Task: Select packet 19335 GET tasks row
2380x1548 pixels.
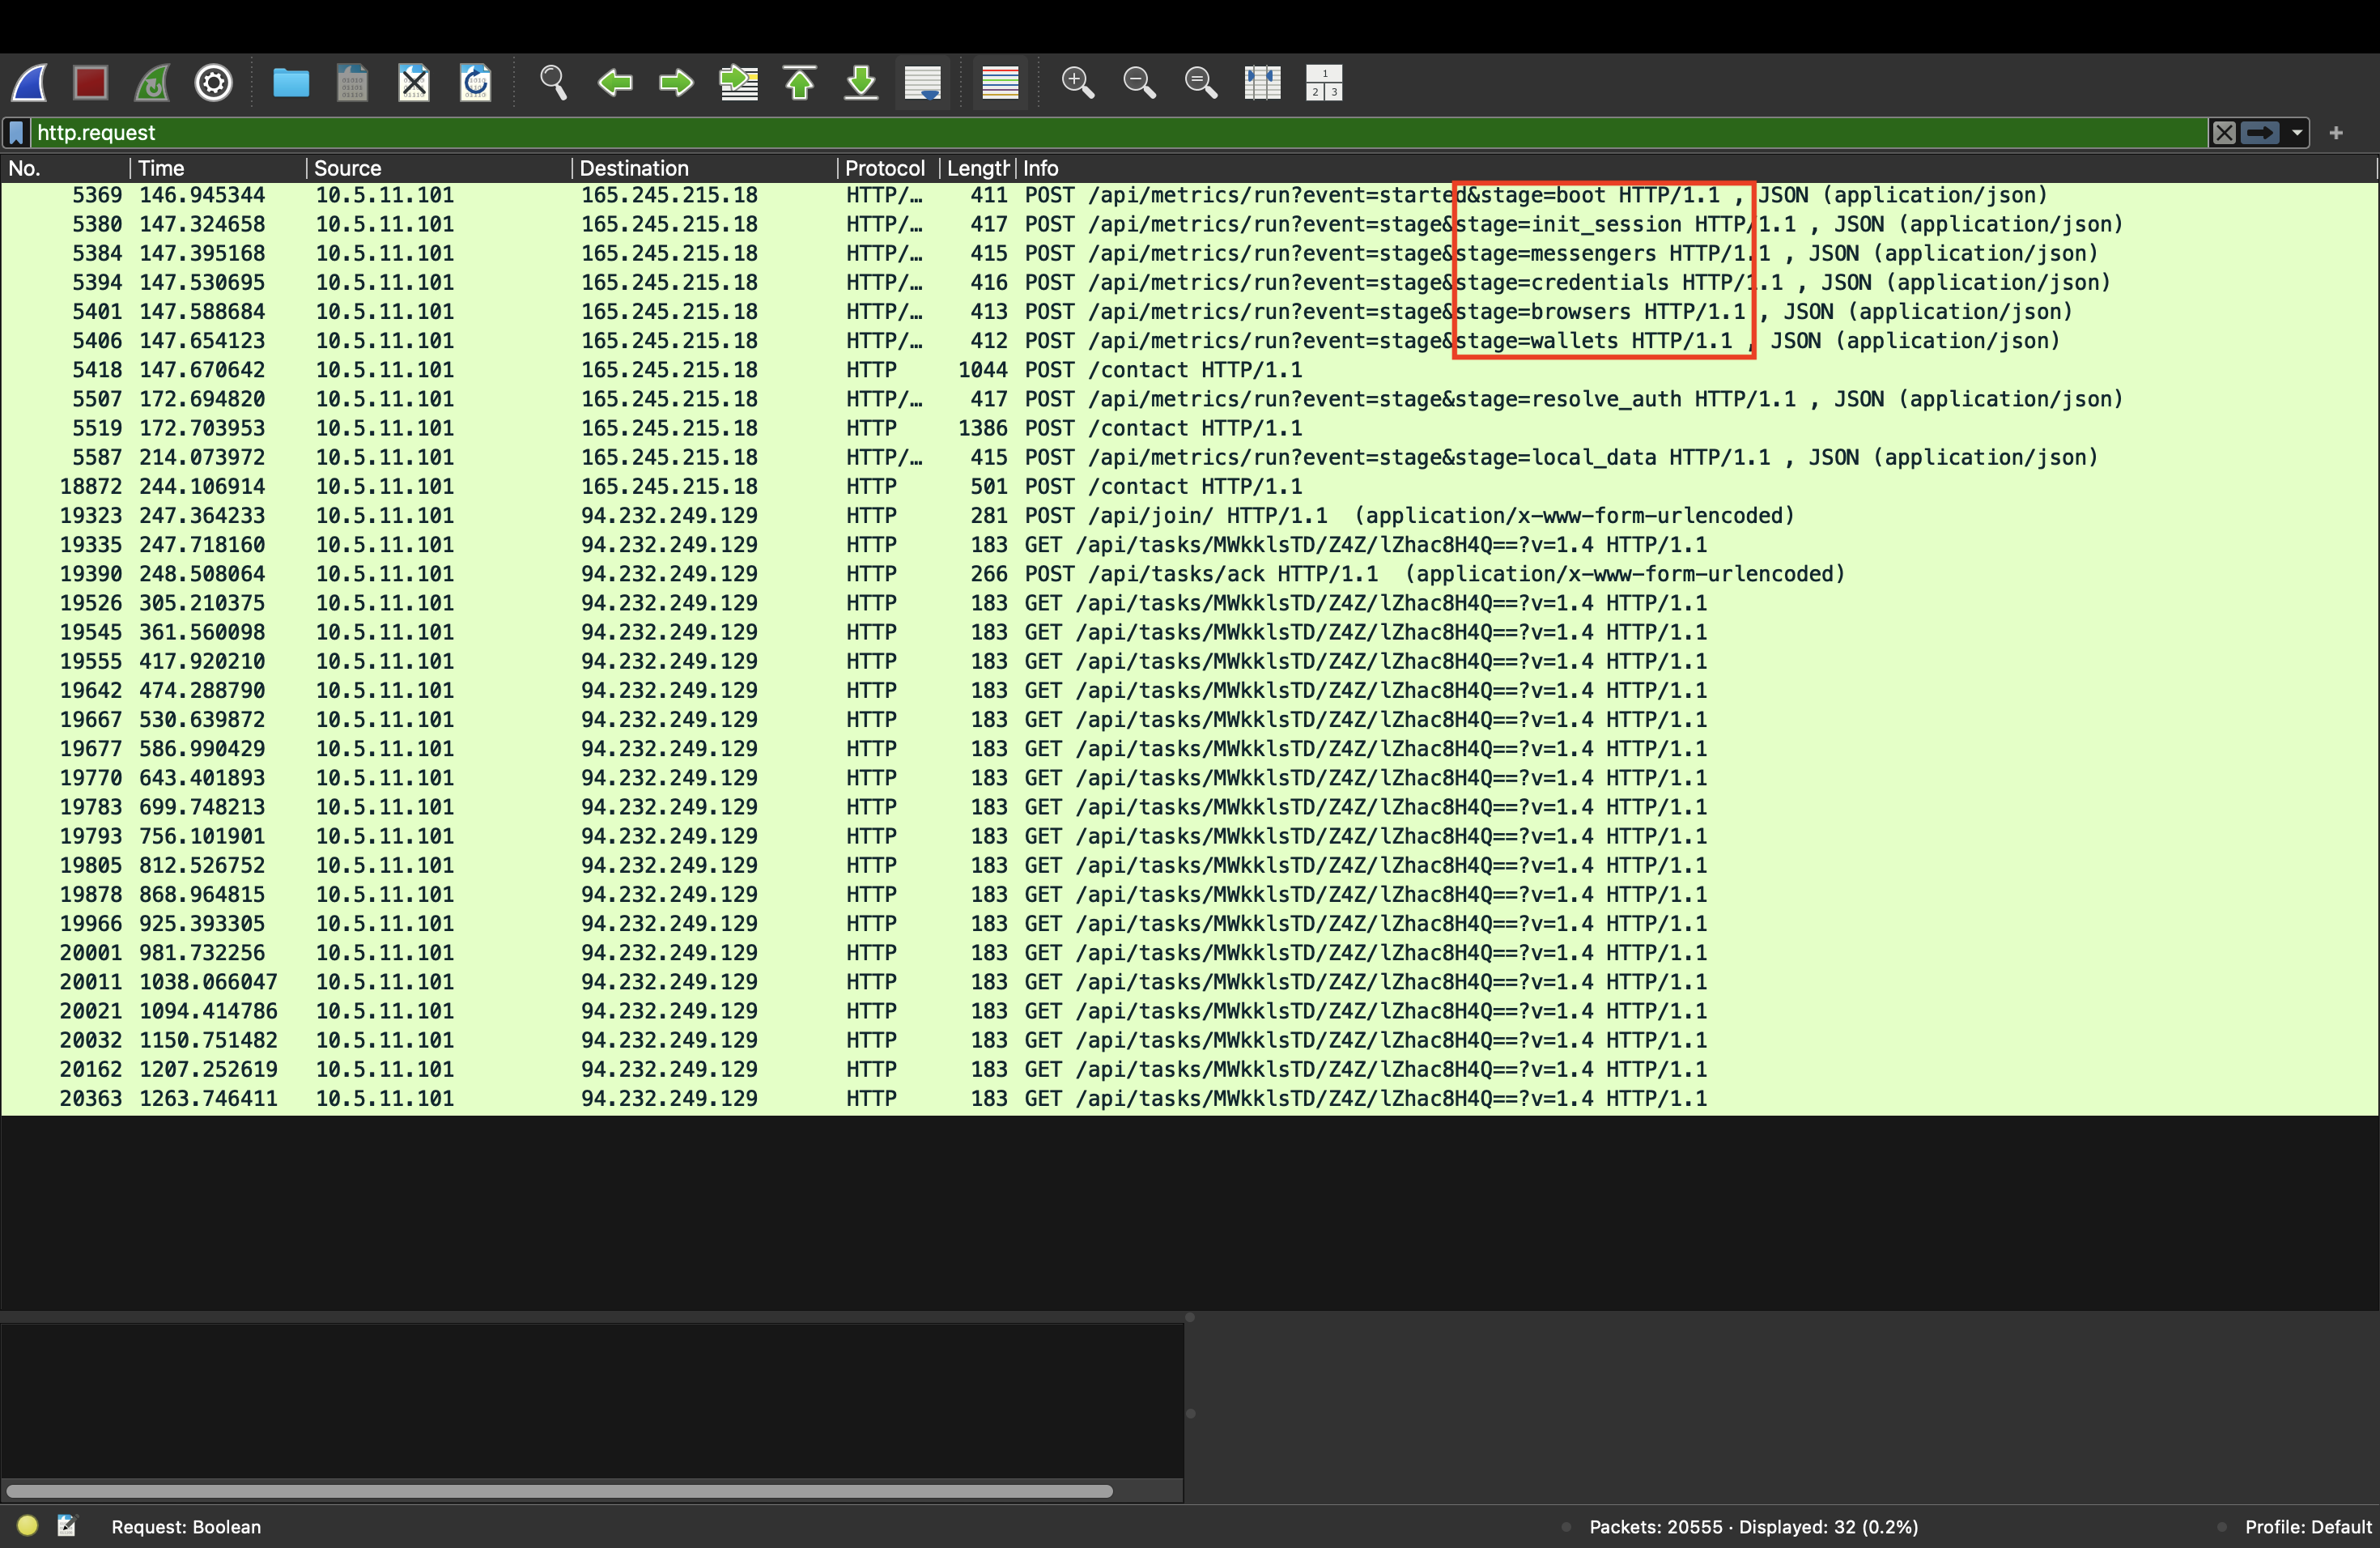Action: tap(1189, 545)
